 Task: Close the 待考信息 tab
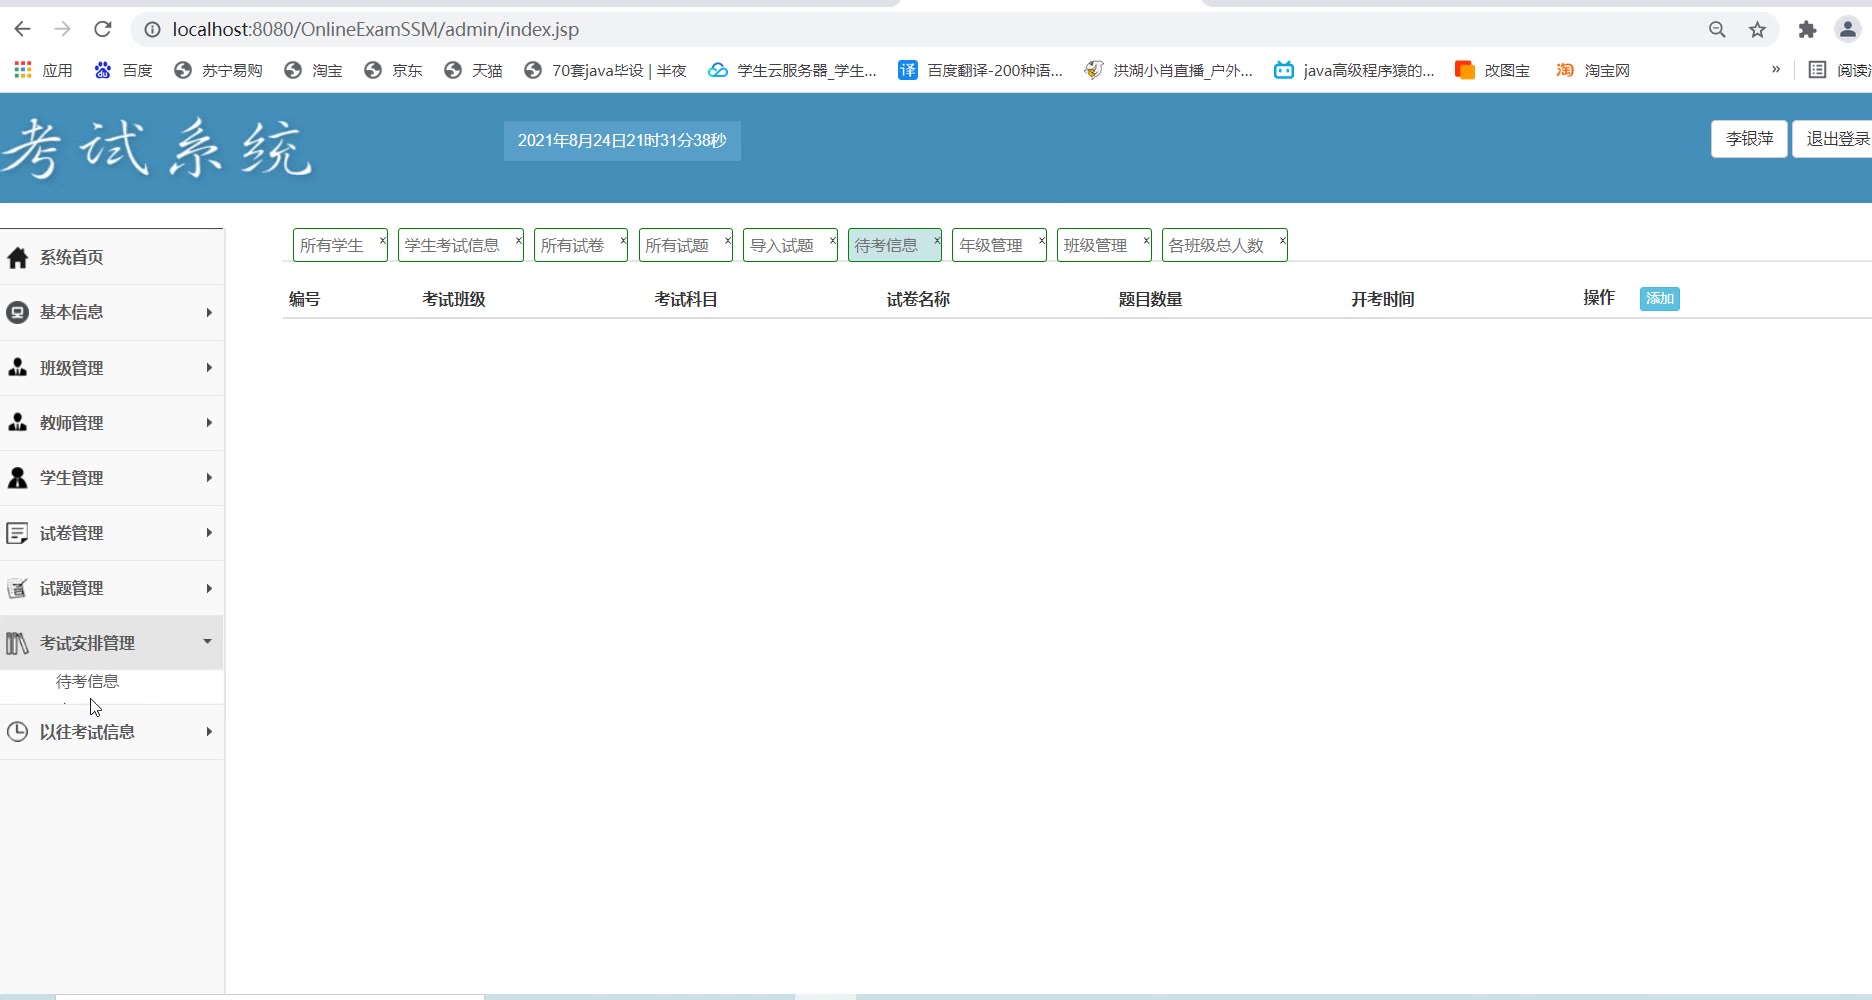936,240
